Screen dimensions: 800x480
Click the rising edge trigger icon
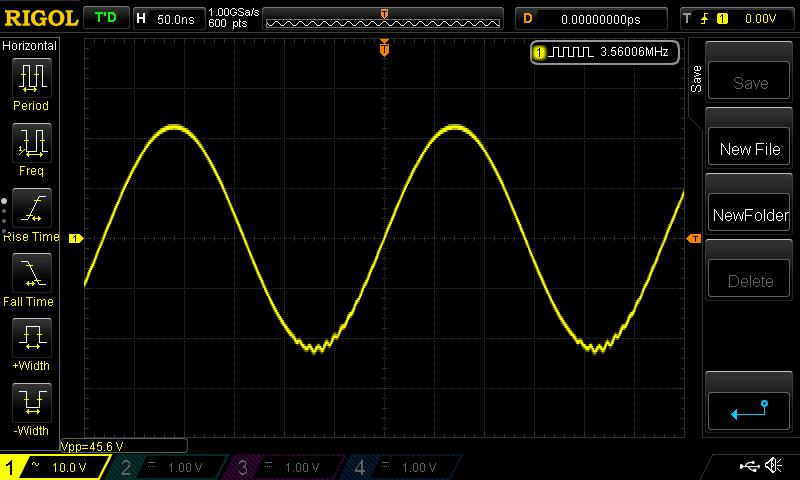pyautogui.click(x=705, y=19)
